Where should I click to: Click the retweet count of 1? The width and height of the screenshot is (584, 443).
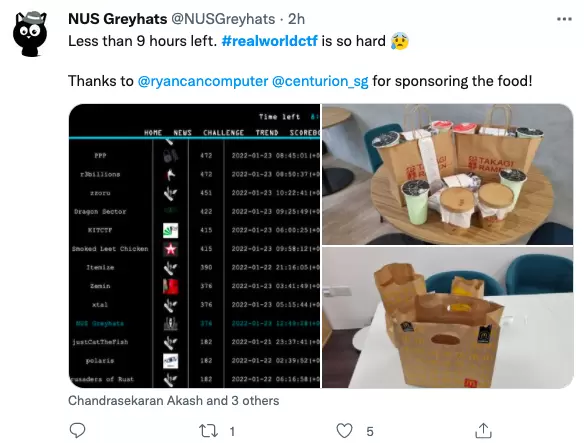pos(232,431)
